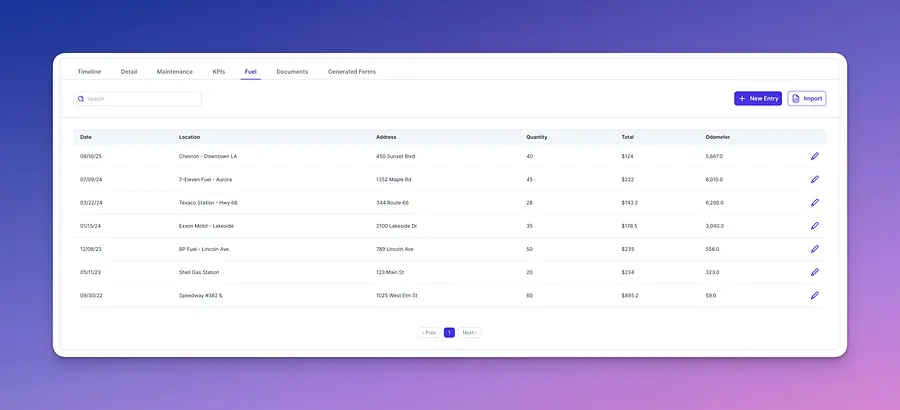Click the Quantity column header
Image resolution: width=900 pixels, height=410 pixels.
pyautogui.click(x=537, y=137)
